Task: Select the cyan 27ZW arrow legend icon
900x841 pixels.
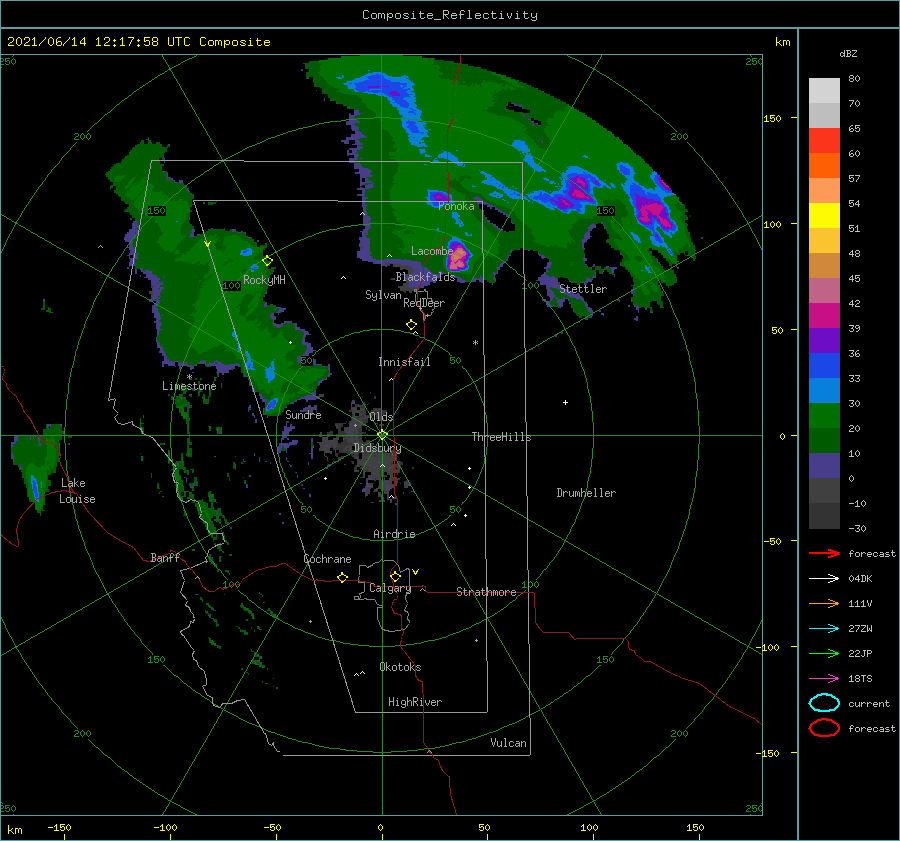Action: point(824,629)
